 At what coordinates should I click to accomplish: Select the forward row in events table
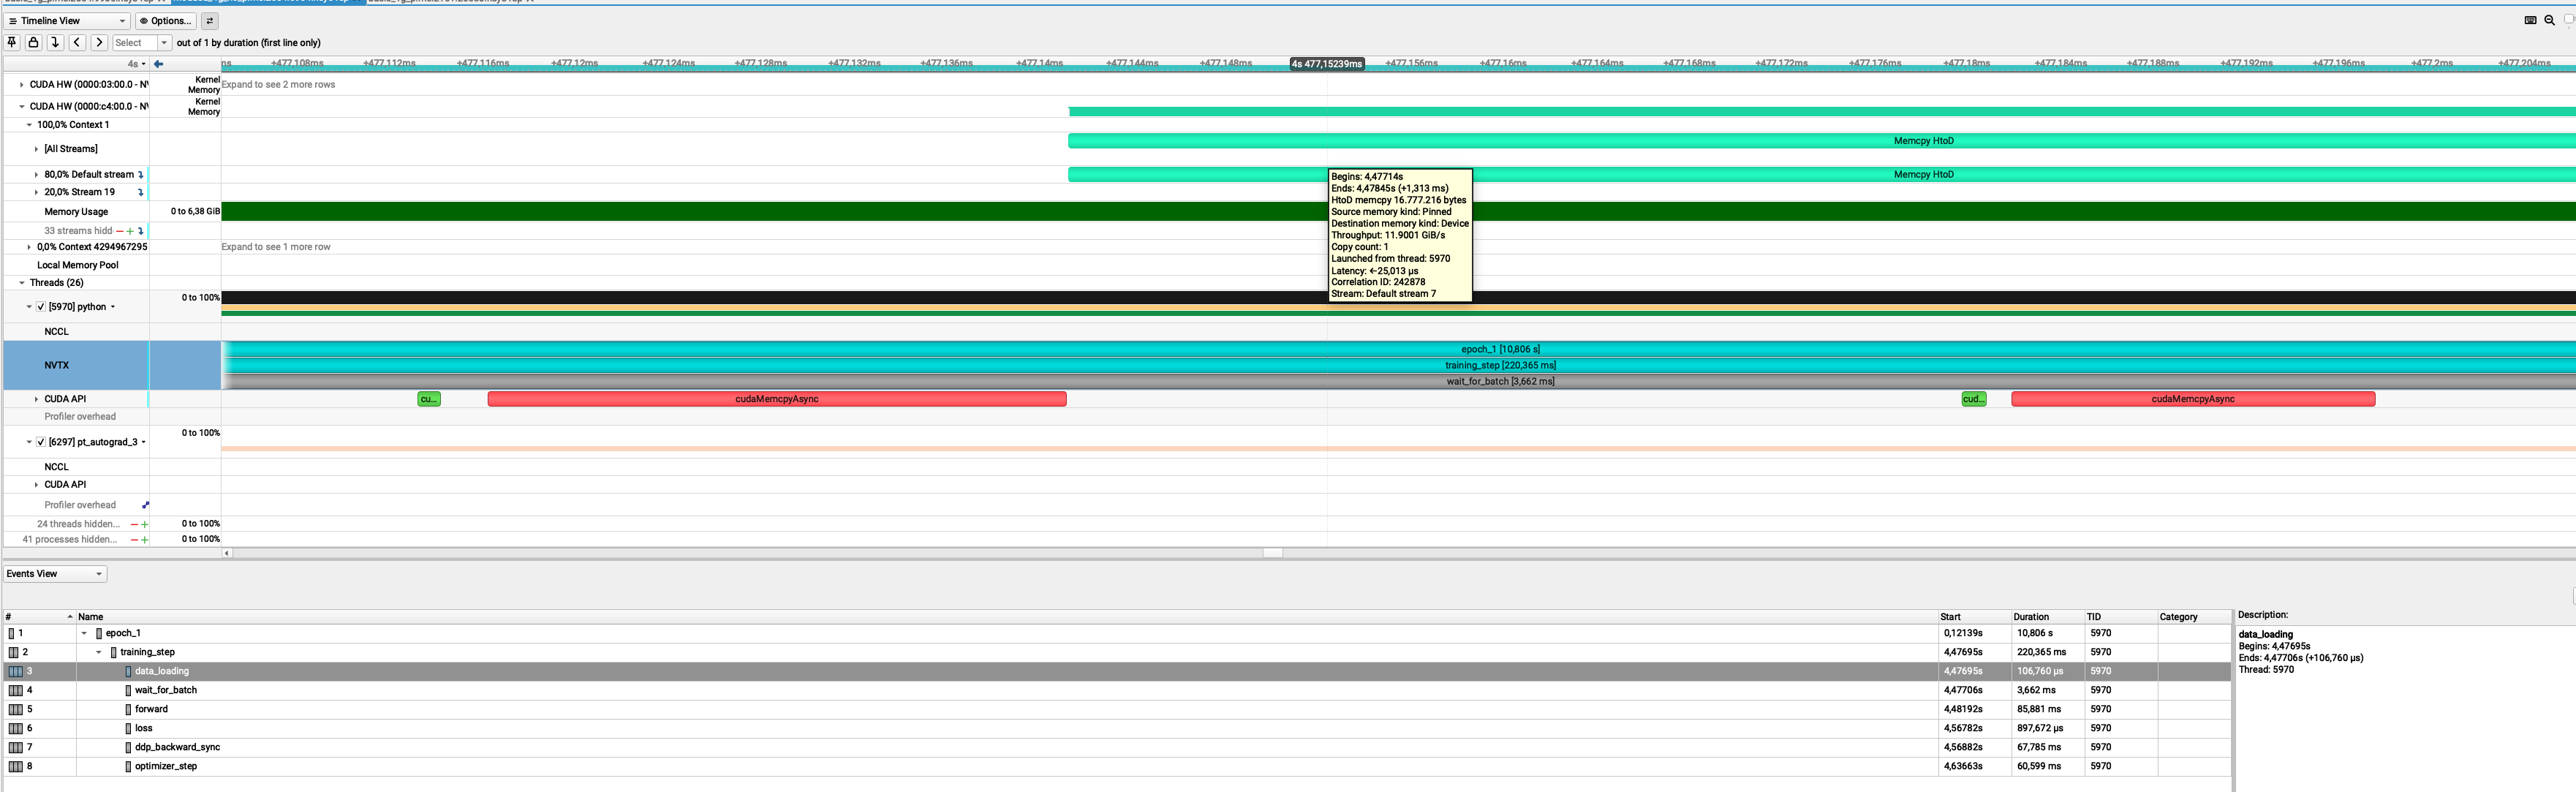point(152,709)
